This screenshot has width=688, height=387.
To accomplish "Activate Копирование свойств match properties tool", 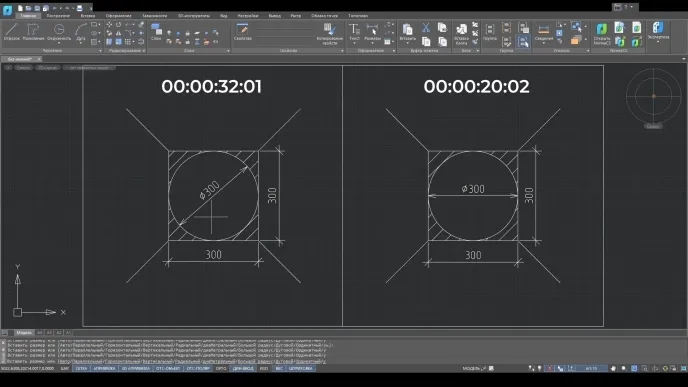I will pos(330,34).
